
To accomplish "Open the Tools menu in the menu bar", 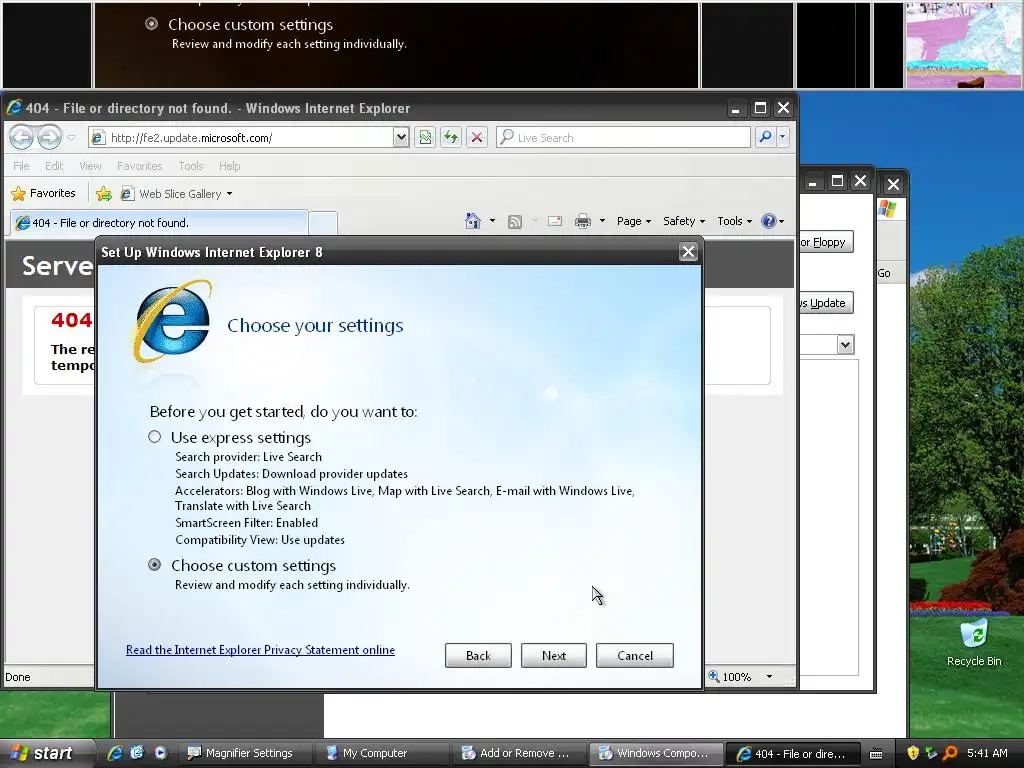I will pos(191,166).
